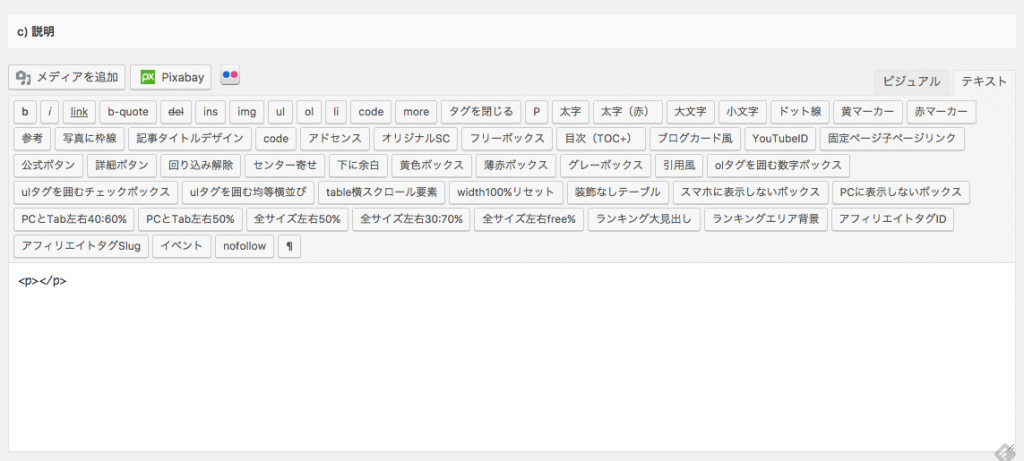Click the 赤マーカー red marker button

pos(940,112)
